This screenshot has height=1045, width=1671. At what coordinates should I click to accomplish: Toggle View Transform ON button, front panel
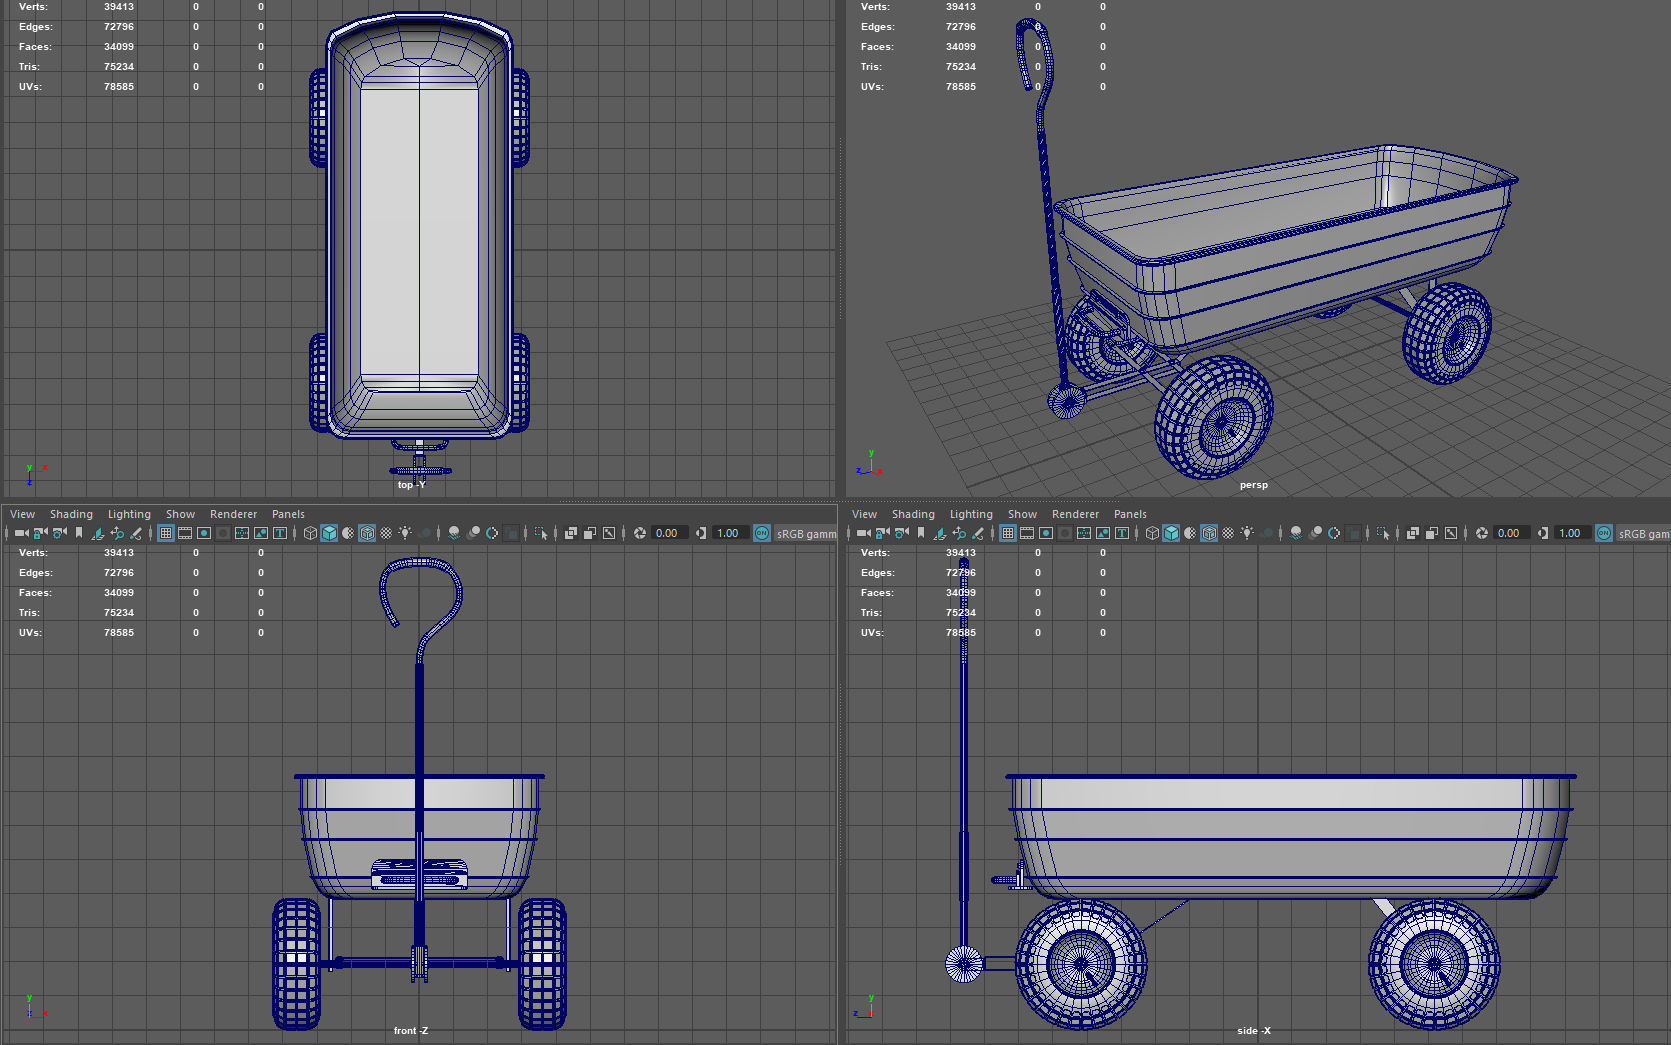tap(762, 533)
